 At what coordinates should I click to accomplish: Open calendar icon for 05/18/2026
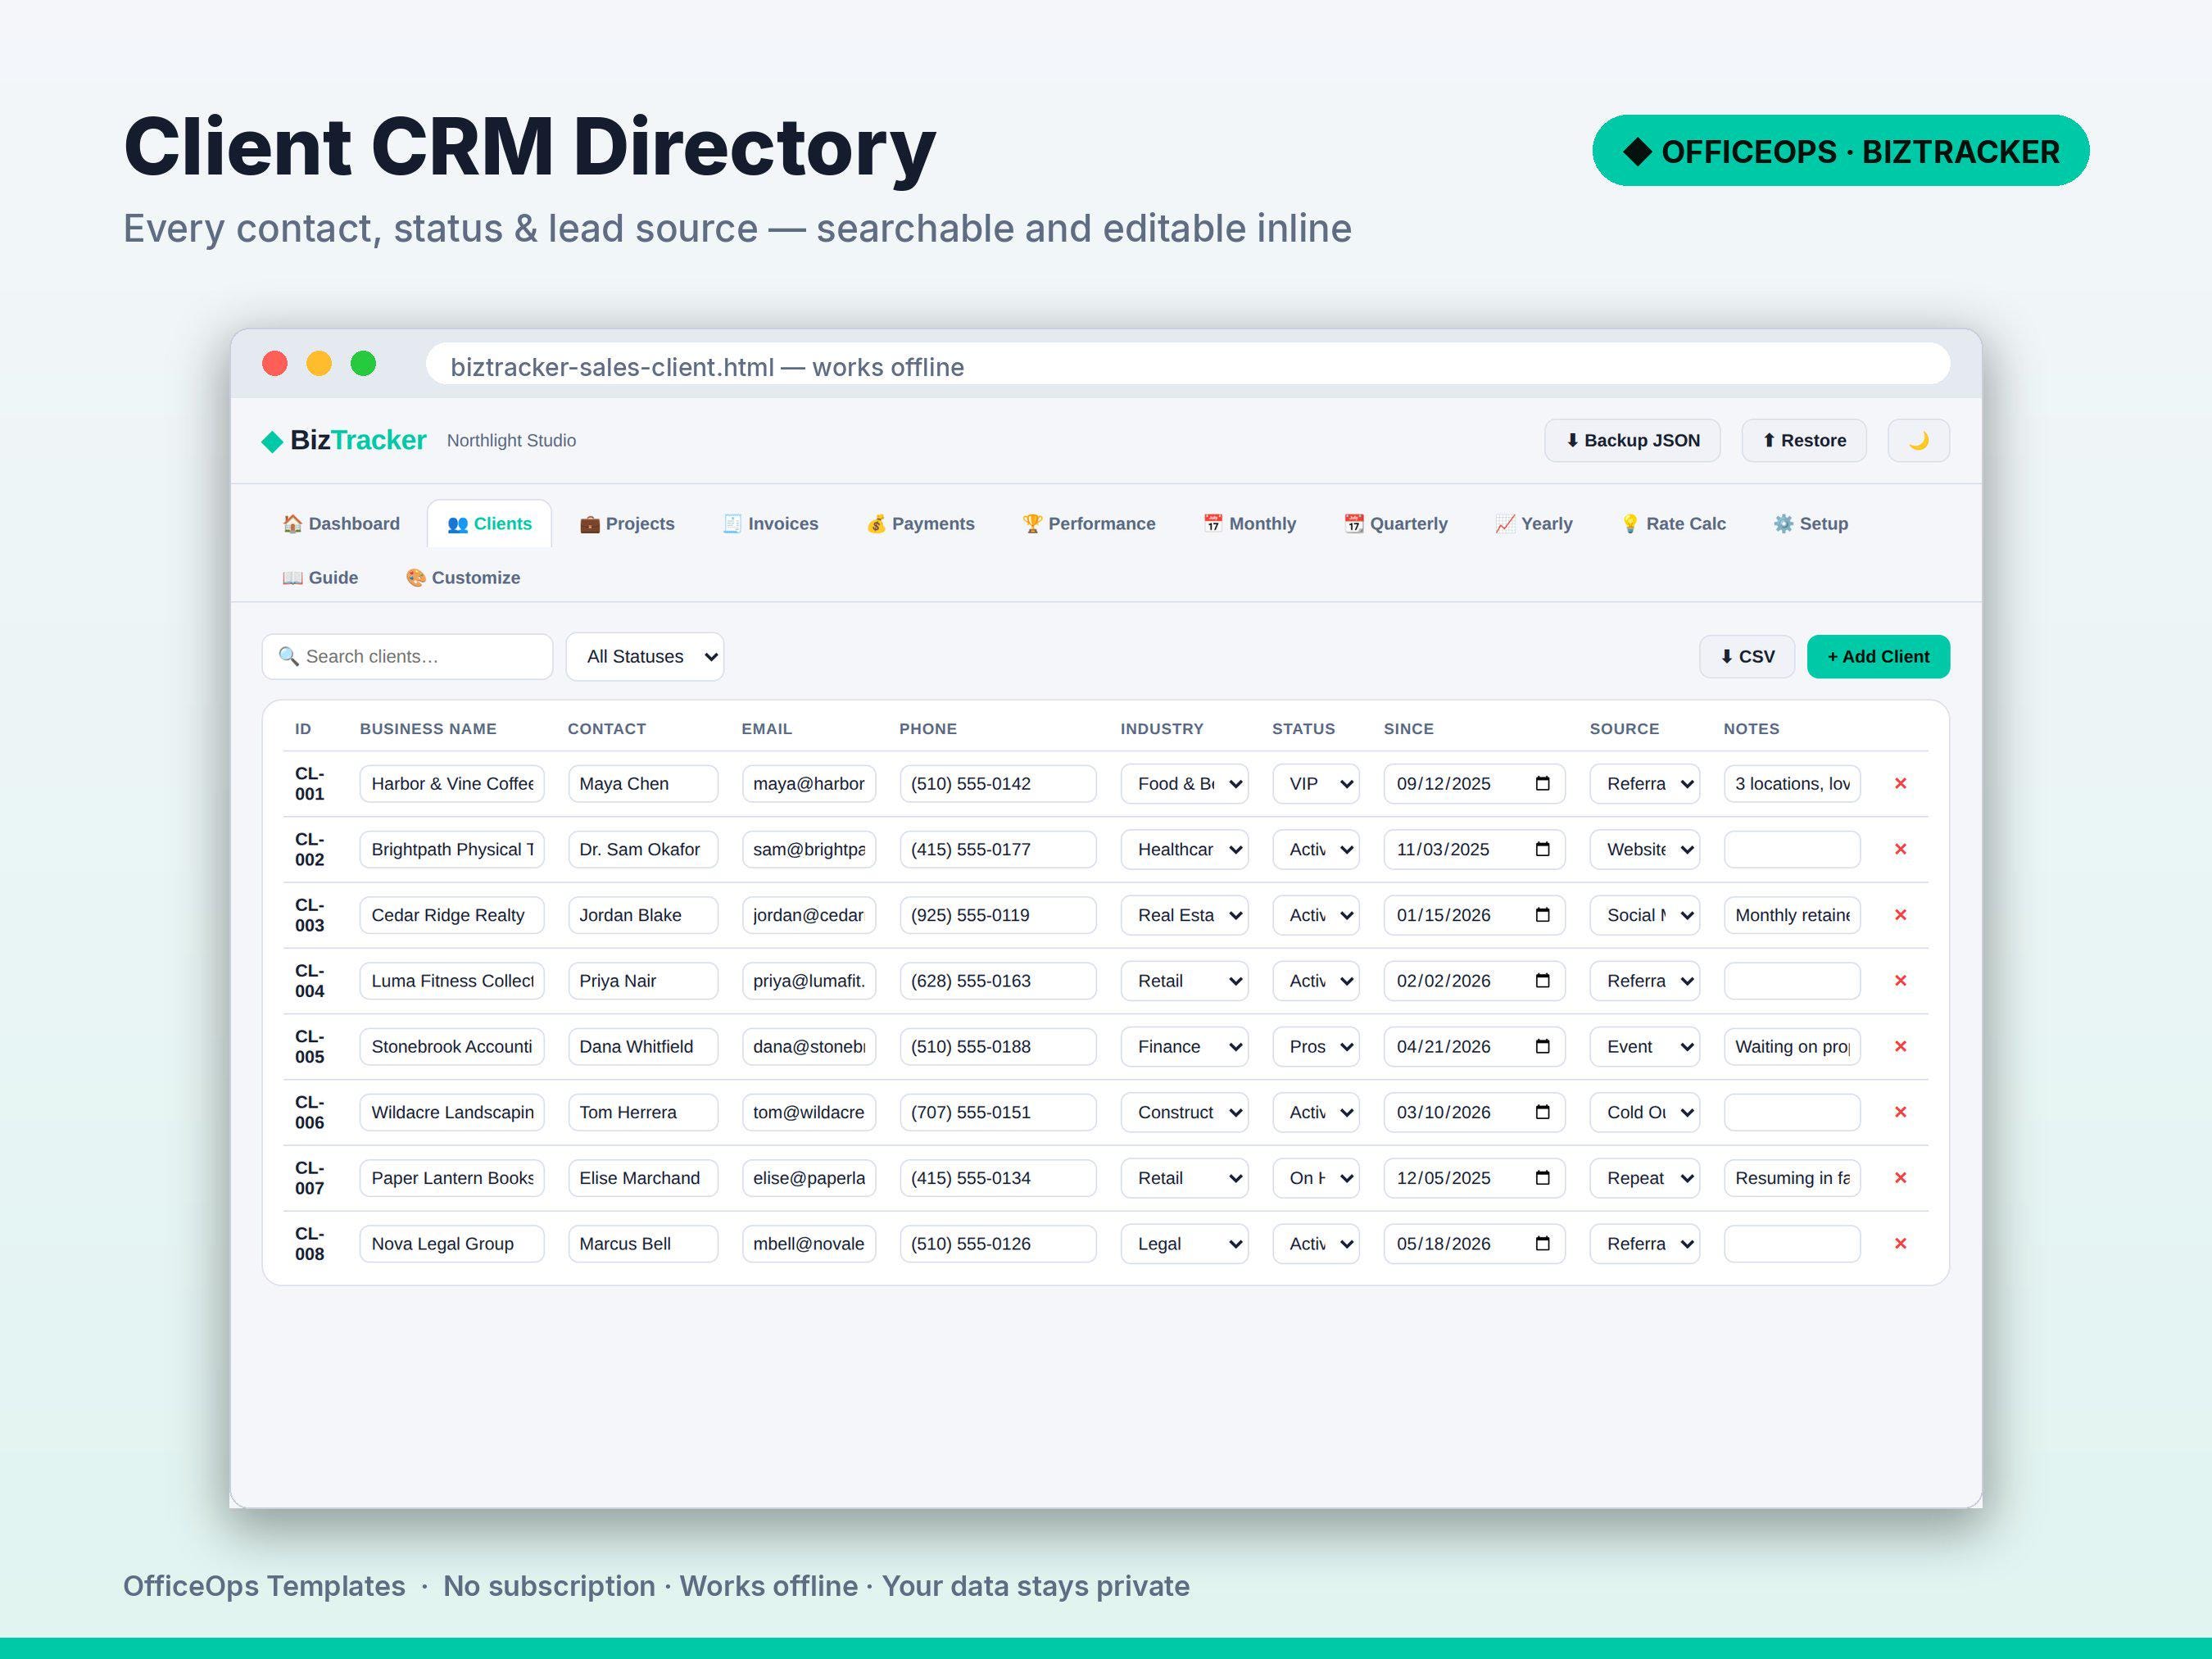click(1542, 1243)
